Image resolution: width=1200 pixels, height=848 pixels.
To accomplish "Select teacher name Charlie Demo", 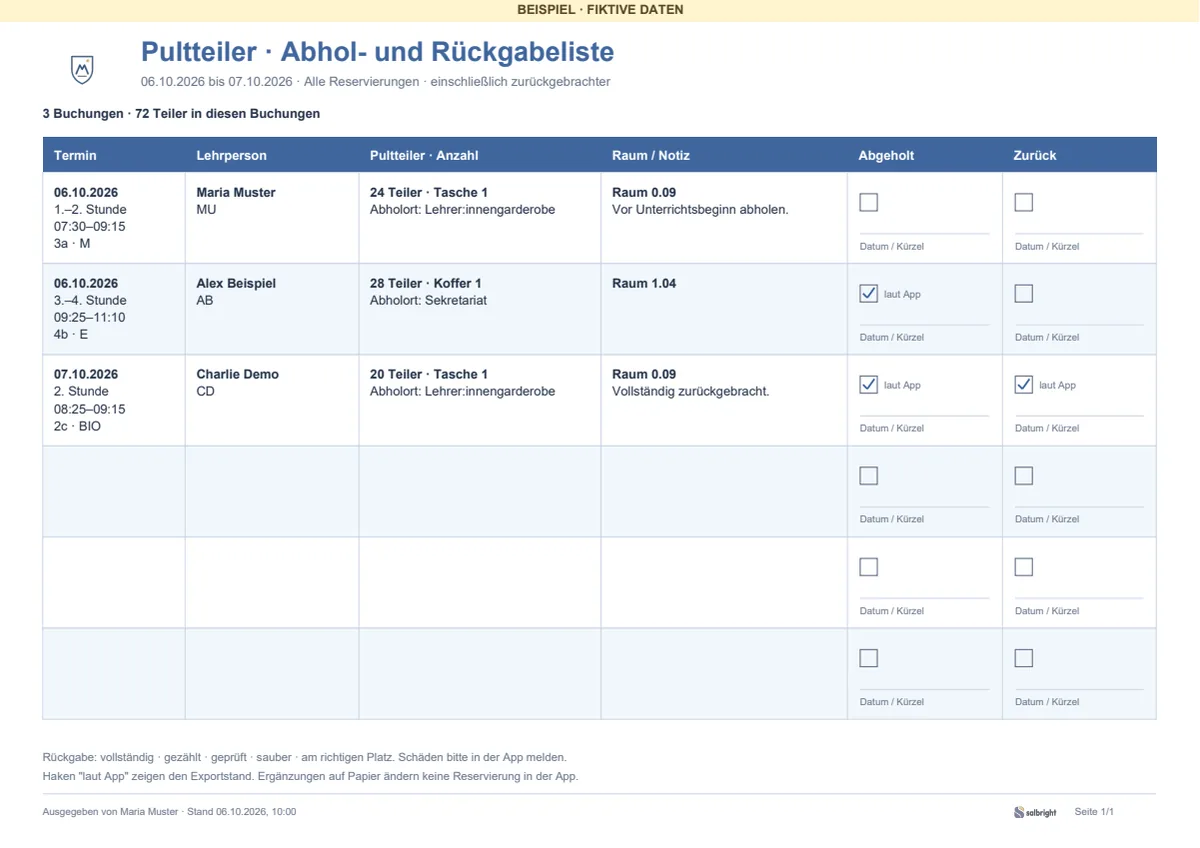I will [x=237, y=374].
